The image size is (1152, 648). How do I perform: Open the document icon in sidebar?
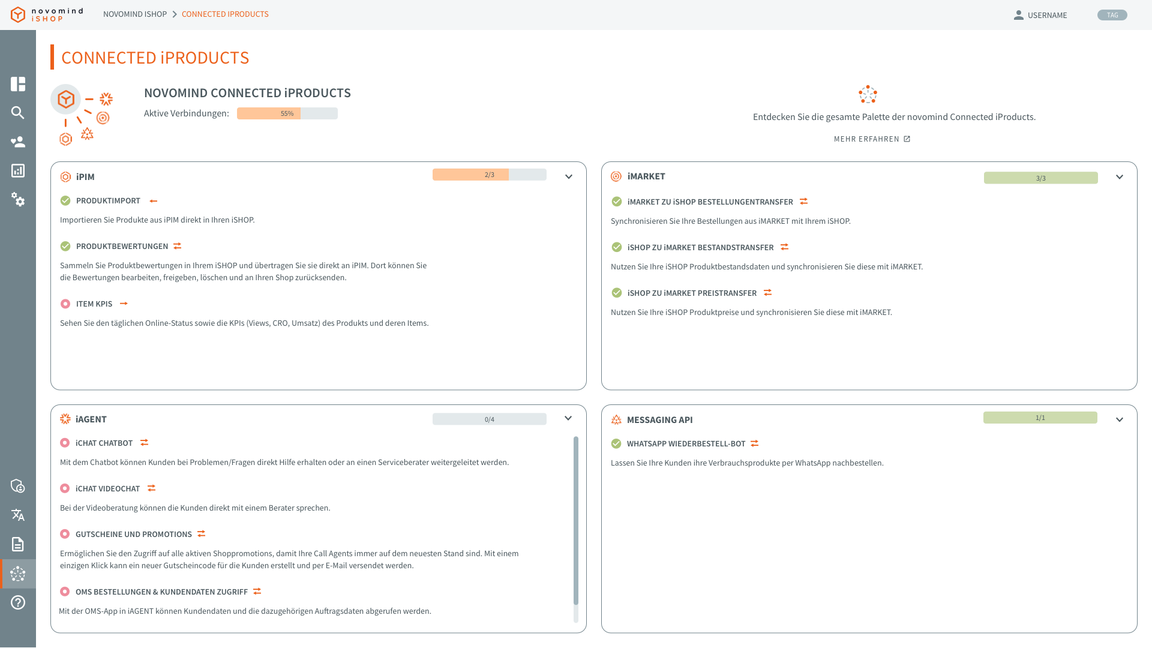(x=18, y=544)
